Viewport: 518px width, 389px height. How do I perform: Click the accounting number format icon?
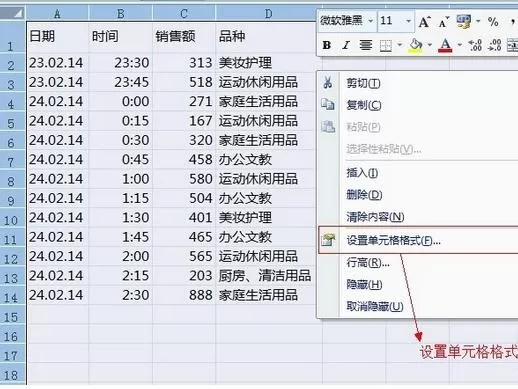tap(464, 22)
